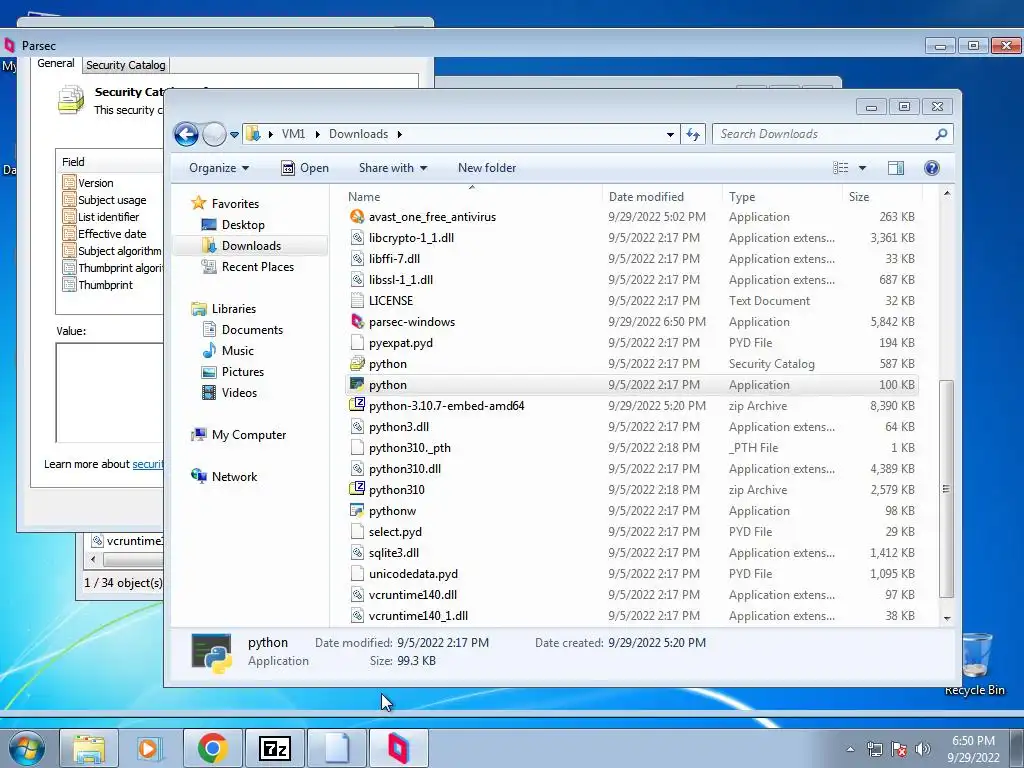Toggle the preview pane button
The width and height of the screenshot is (1024, 768).
(x=896, y=168)
